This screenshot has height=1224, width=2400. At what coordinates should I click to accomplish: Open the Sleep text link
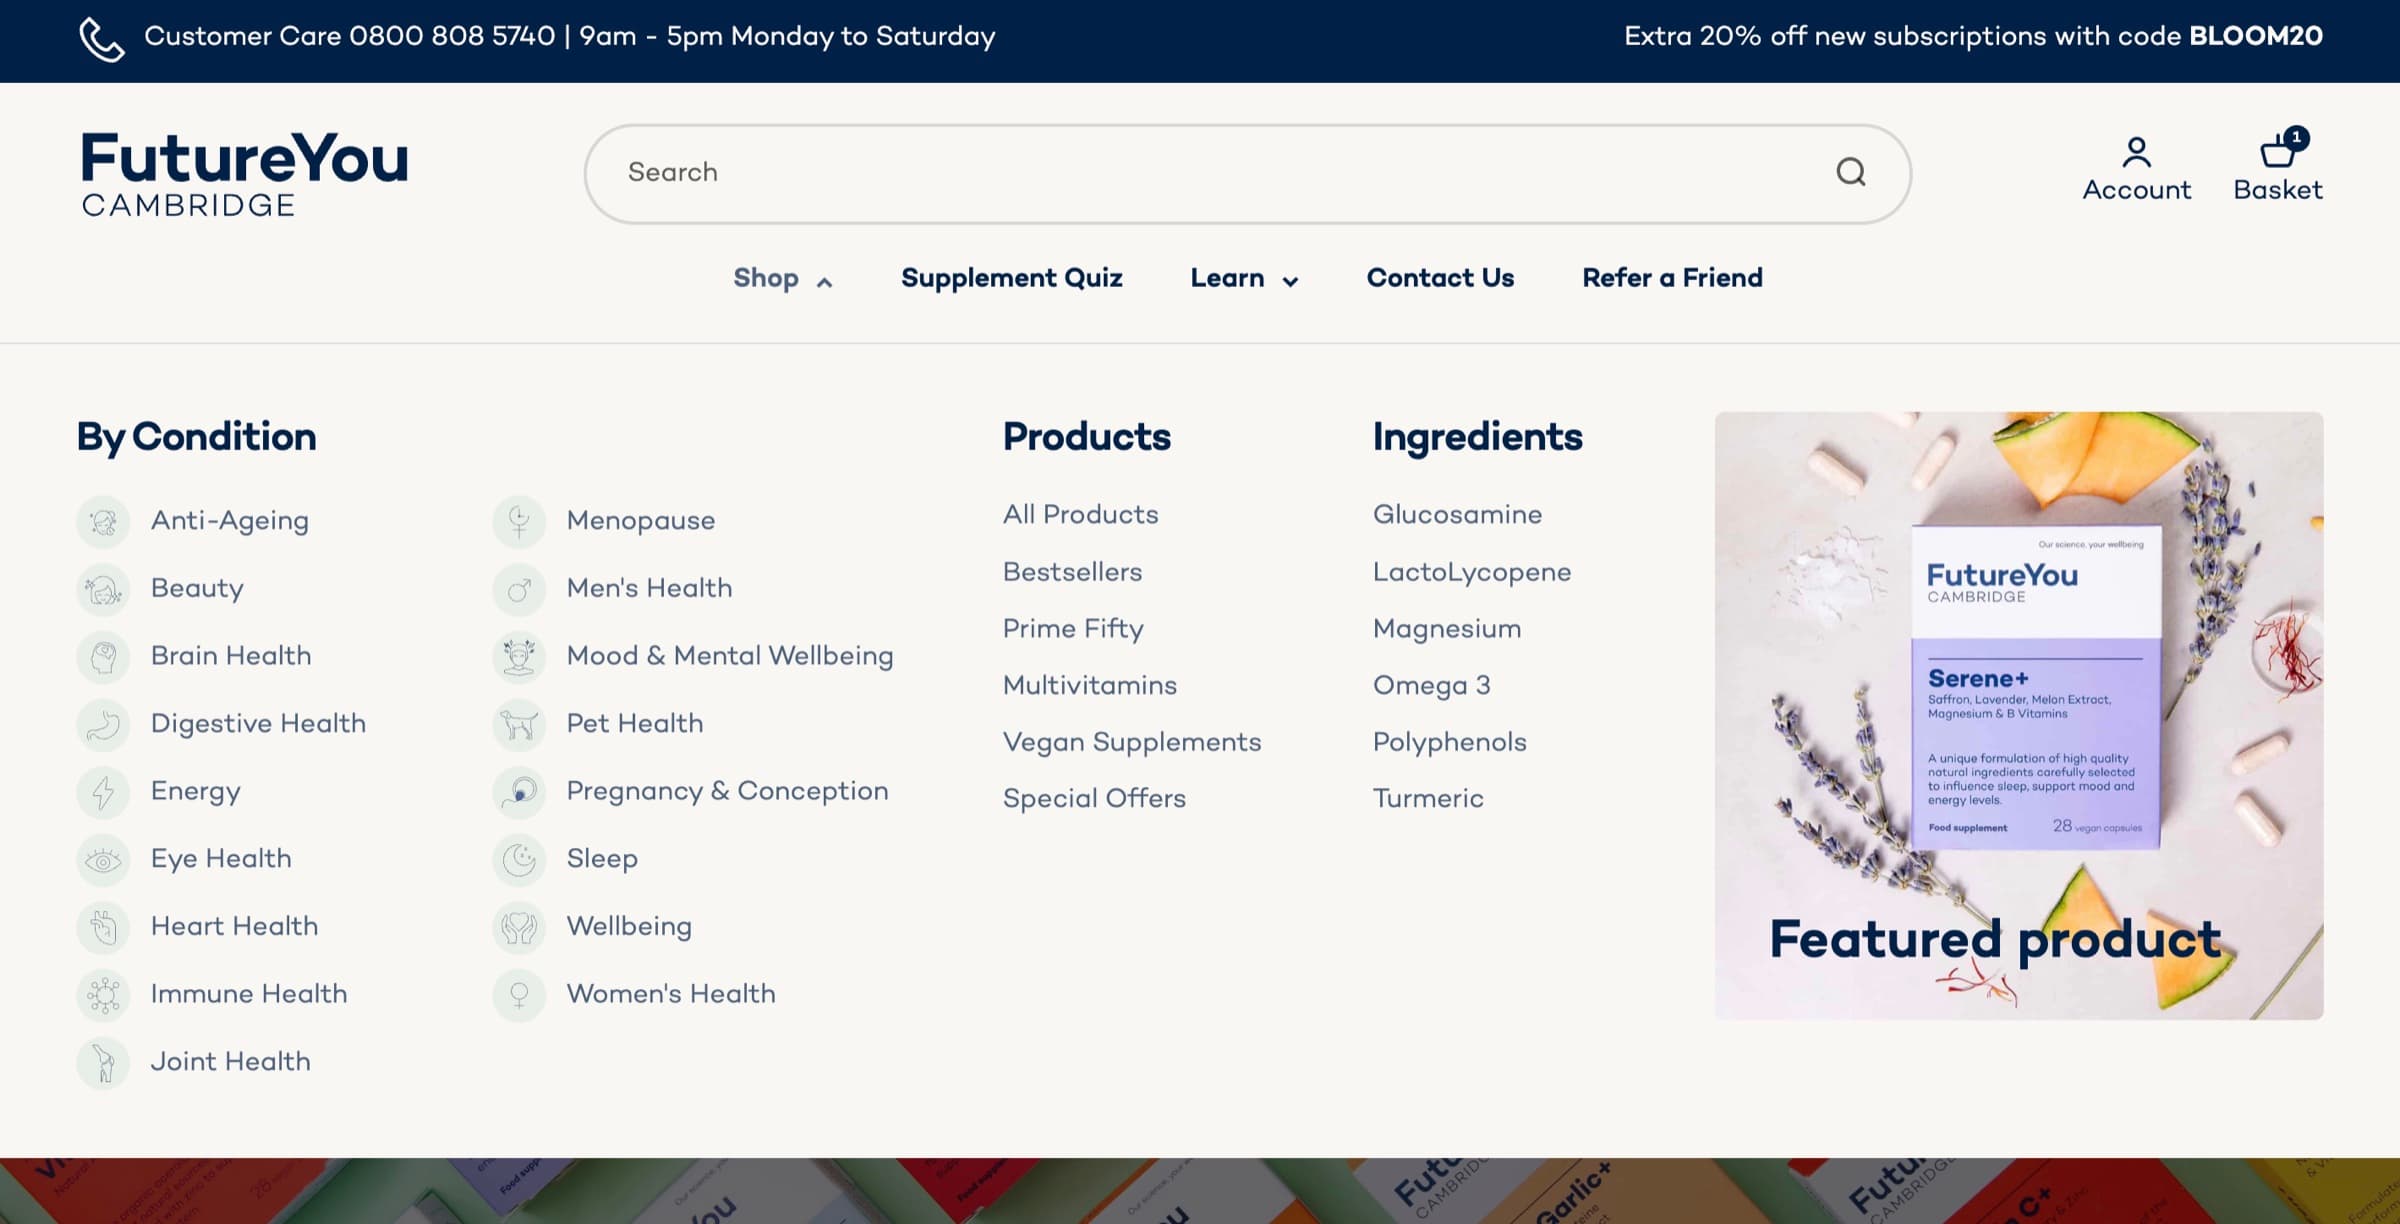[x=602, y=859]
